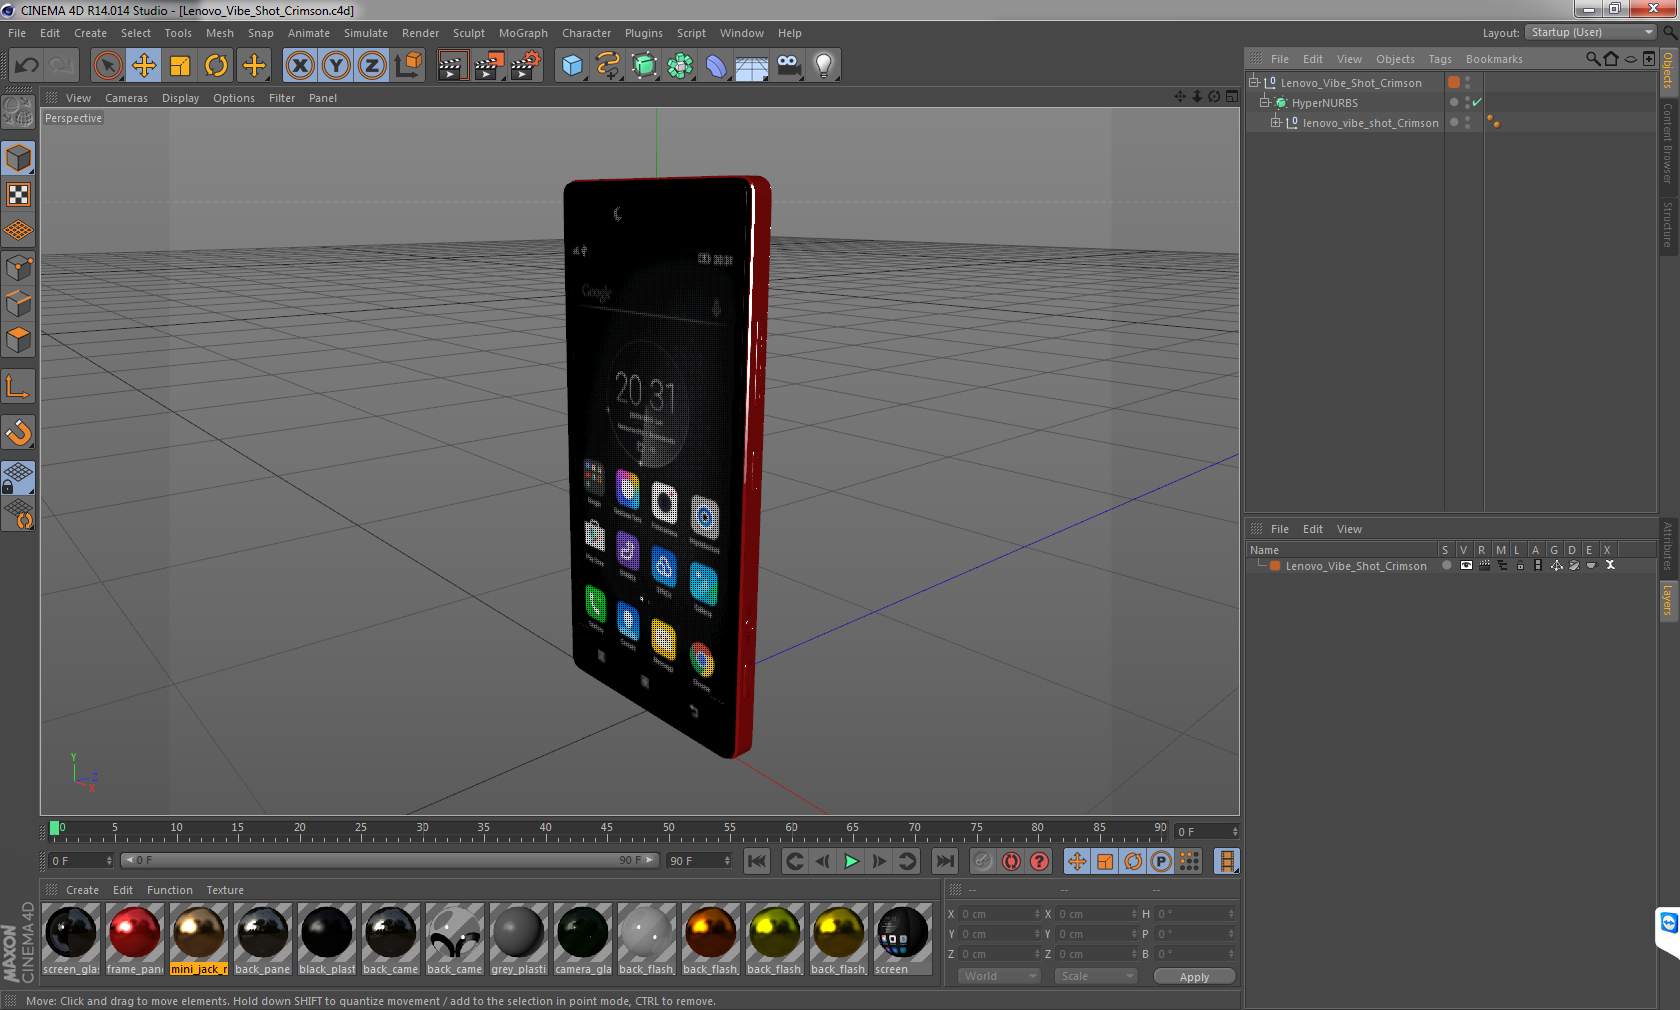The width and height of the screenshot is (1680, 1010).
Task: Switch to Polygons mode
Action: click(x=19, y=340)
